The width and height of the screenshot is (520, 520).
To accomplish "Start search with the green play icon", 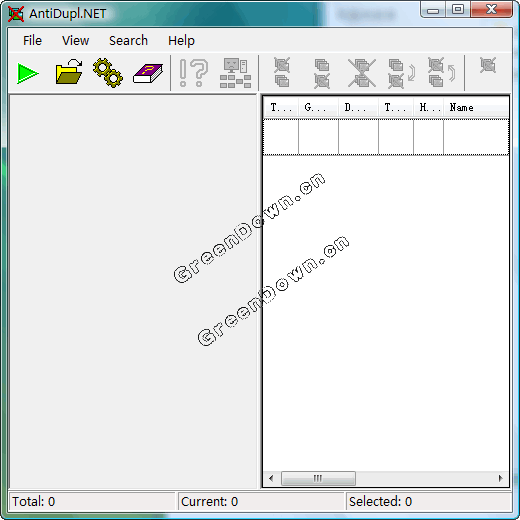I will click(28, 73).
